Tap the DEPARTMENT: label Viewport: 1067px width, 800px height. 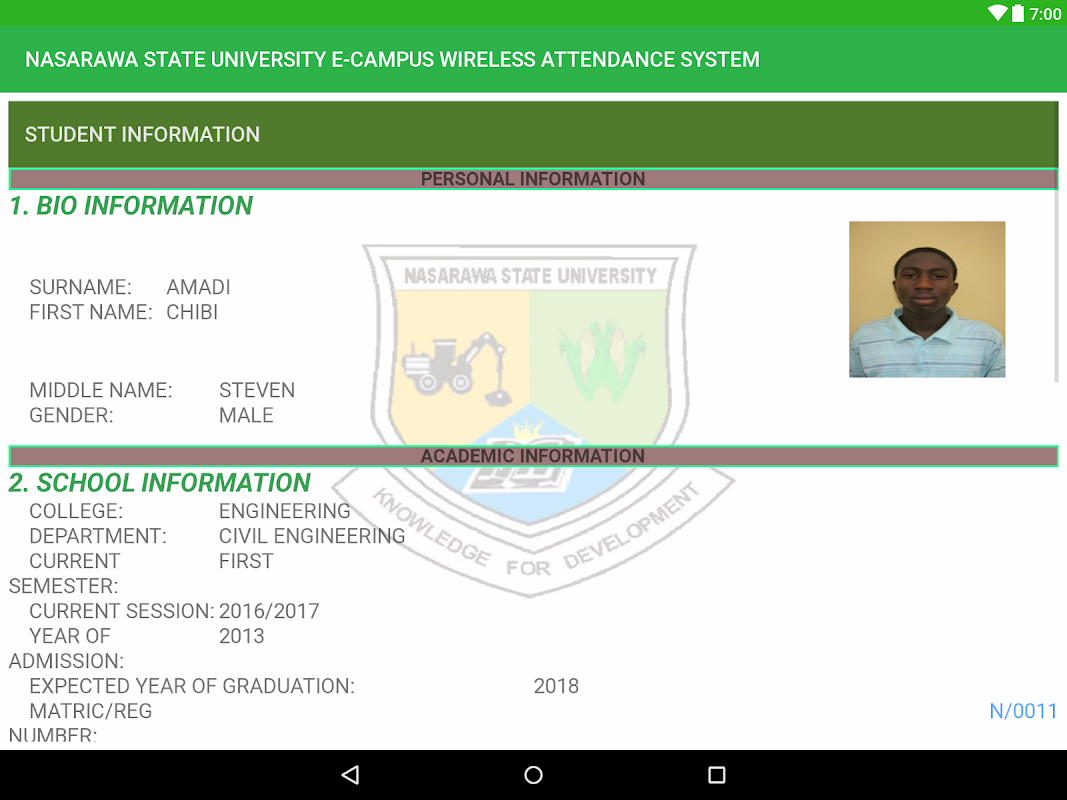(97, 536)
